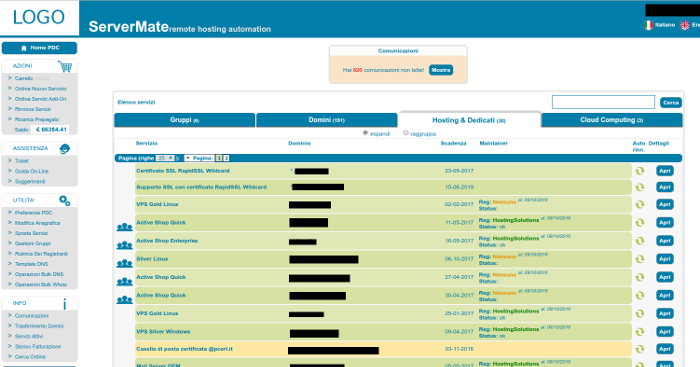Image resolution: width=700 pixels, height=367 pixels.
Task: Click 'Operazioni Bulk DNS' link
Action: tap(39, 275)
